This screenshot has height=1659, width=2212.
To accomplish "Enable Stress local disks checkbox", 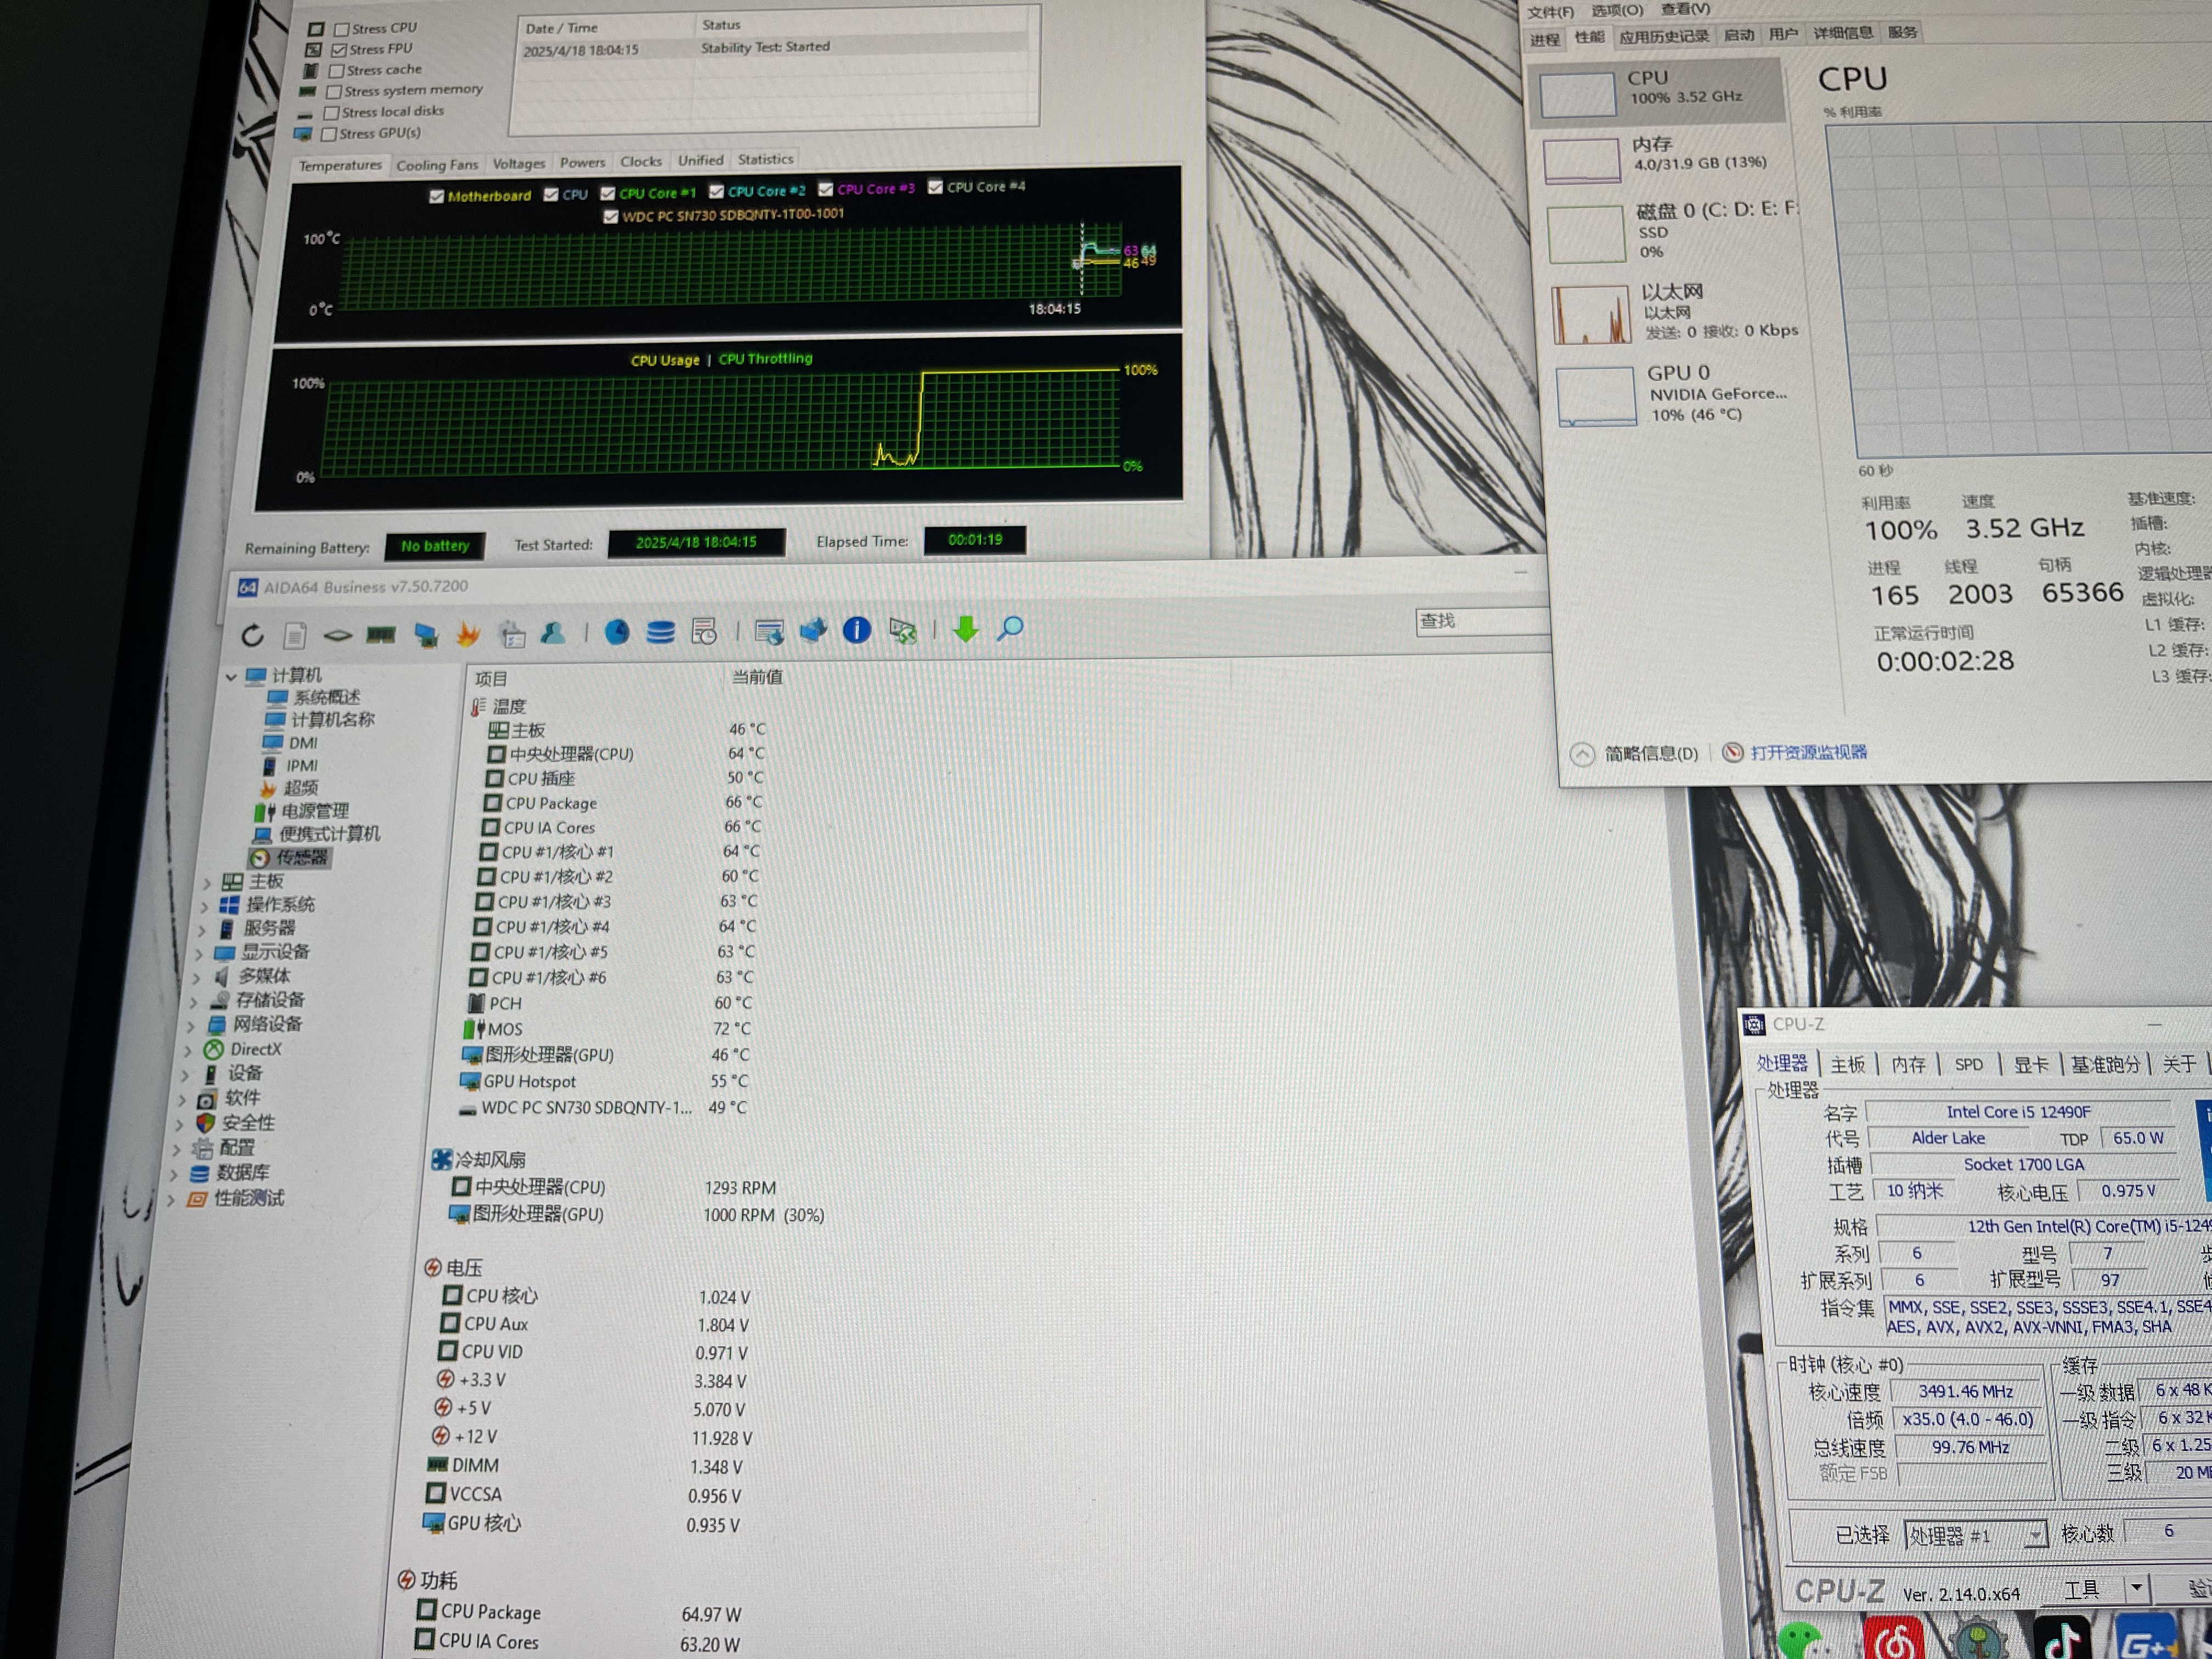I will [331, 113].
